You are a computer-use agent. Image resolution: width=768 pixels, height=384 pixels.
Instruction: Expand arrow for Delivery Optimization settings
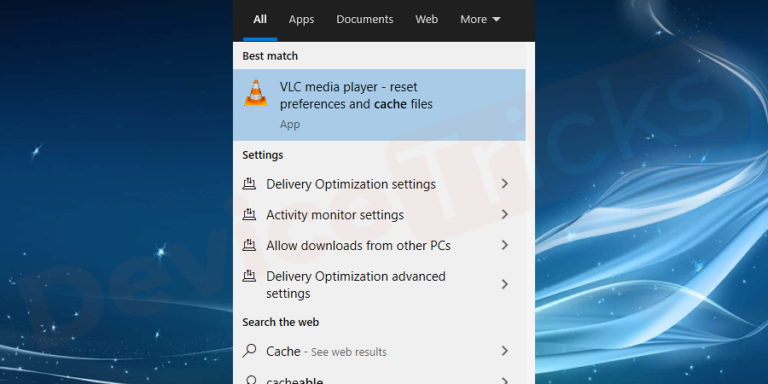click(504, 184)
